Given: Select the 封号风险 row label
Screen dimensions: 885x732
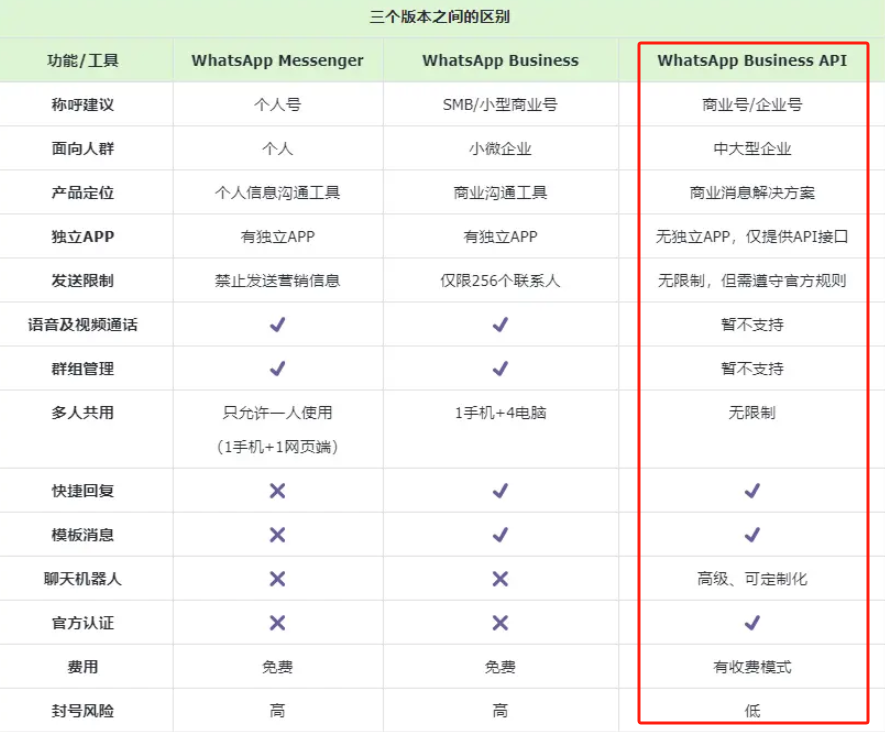Looking at the screenshot, I should click(x=83, y=711).
